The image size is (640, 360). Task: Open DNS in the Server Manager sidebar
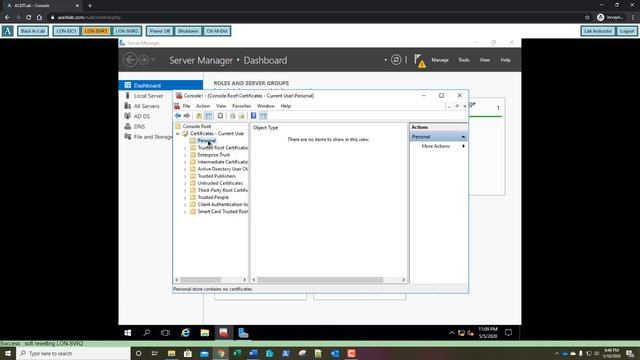pos(139,127)
